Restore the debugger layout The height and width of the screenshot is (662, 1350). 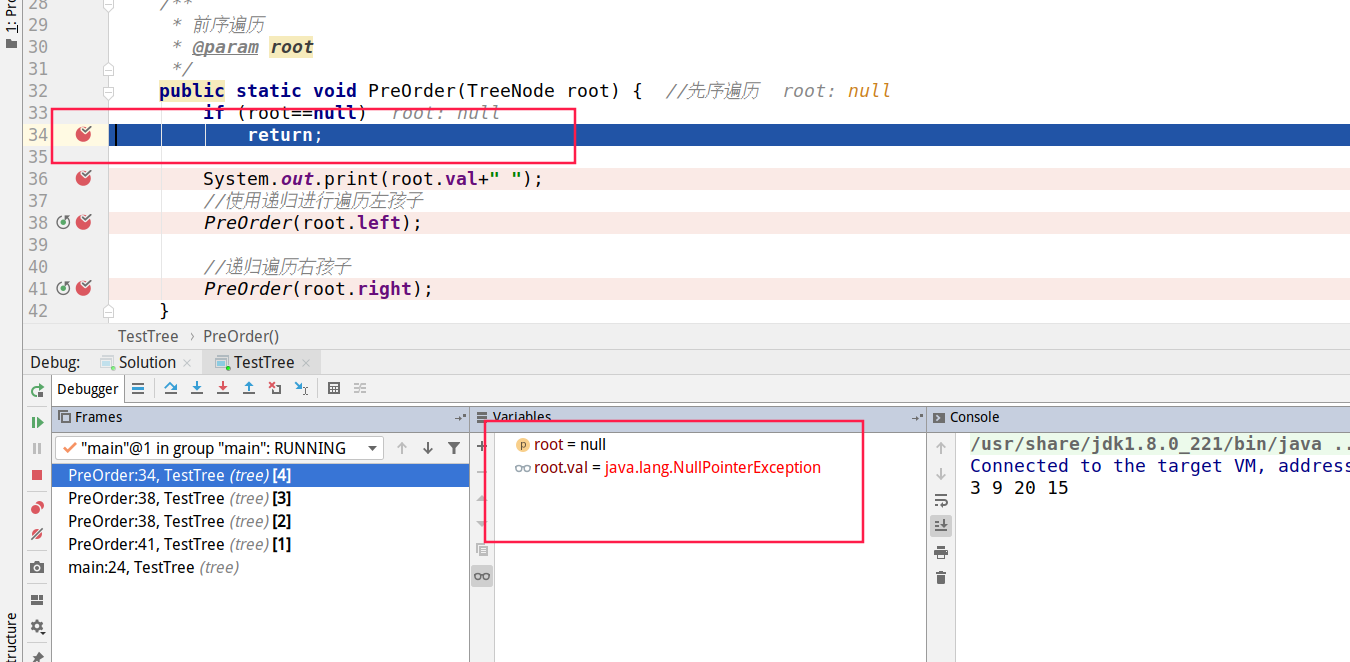[37, 600]
